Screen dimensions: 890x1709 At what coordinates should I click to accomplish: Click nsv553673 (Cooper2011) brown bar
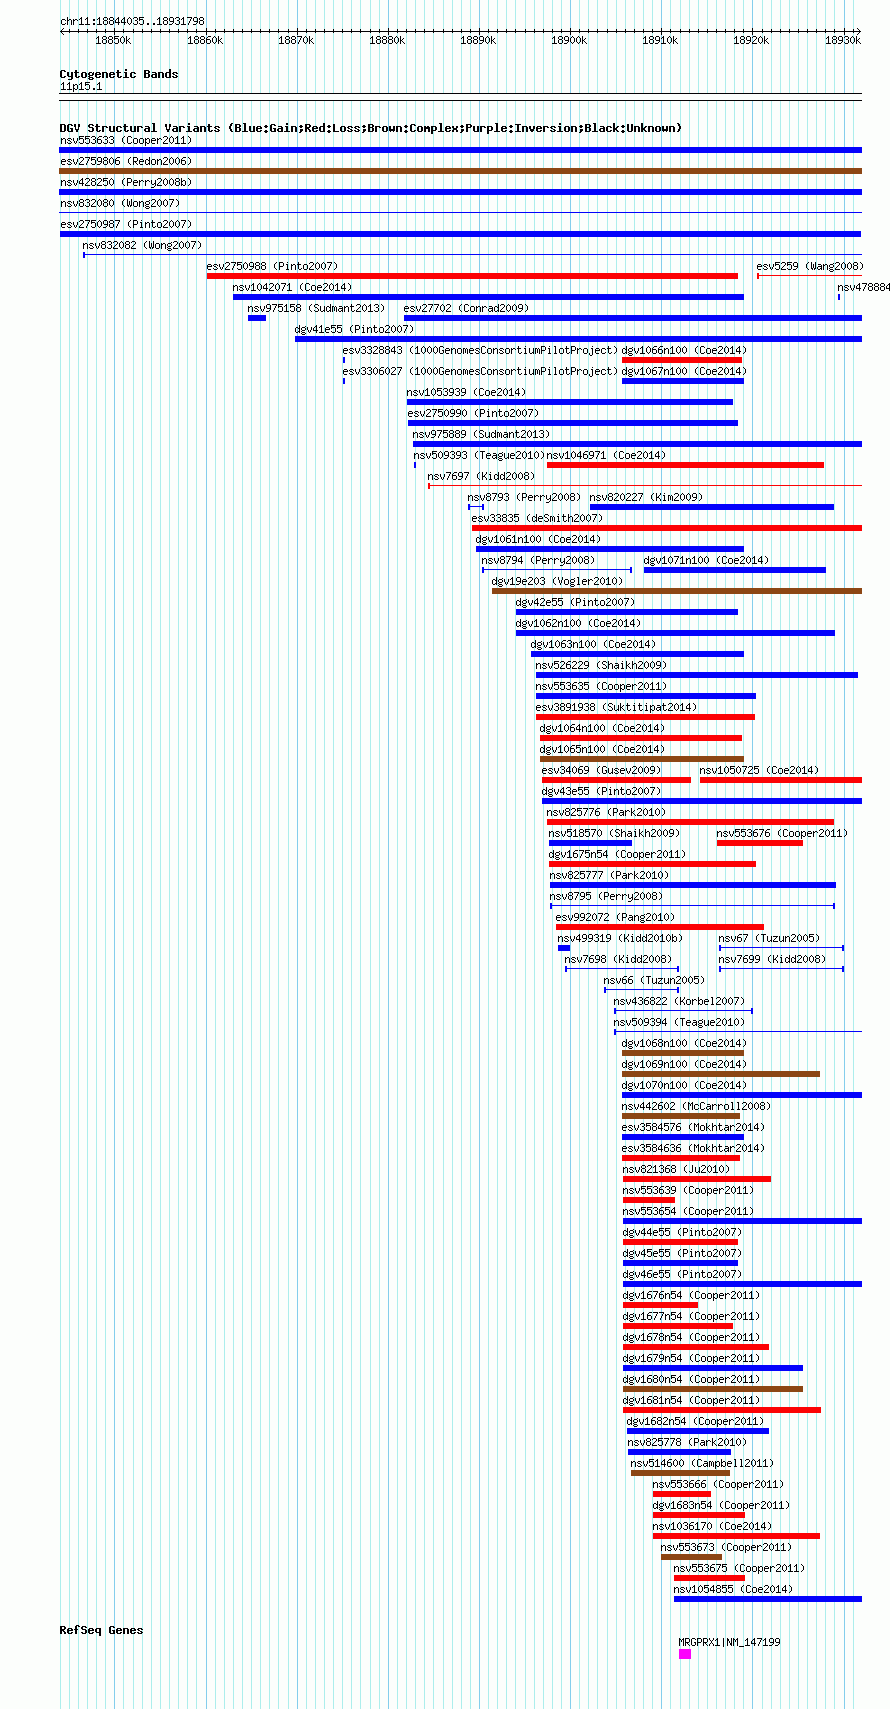pyautogui.click(x=691, y=1557)
